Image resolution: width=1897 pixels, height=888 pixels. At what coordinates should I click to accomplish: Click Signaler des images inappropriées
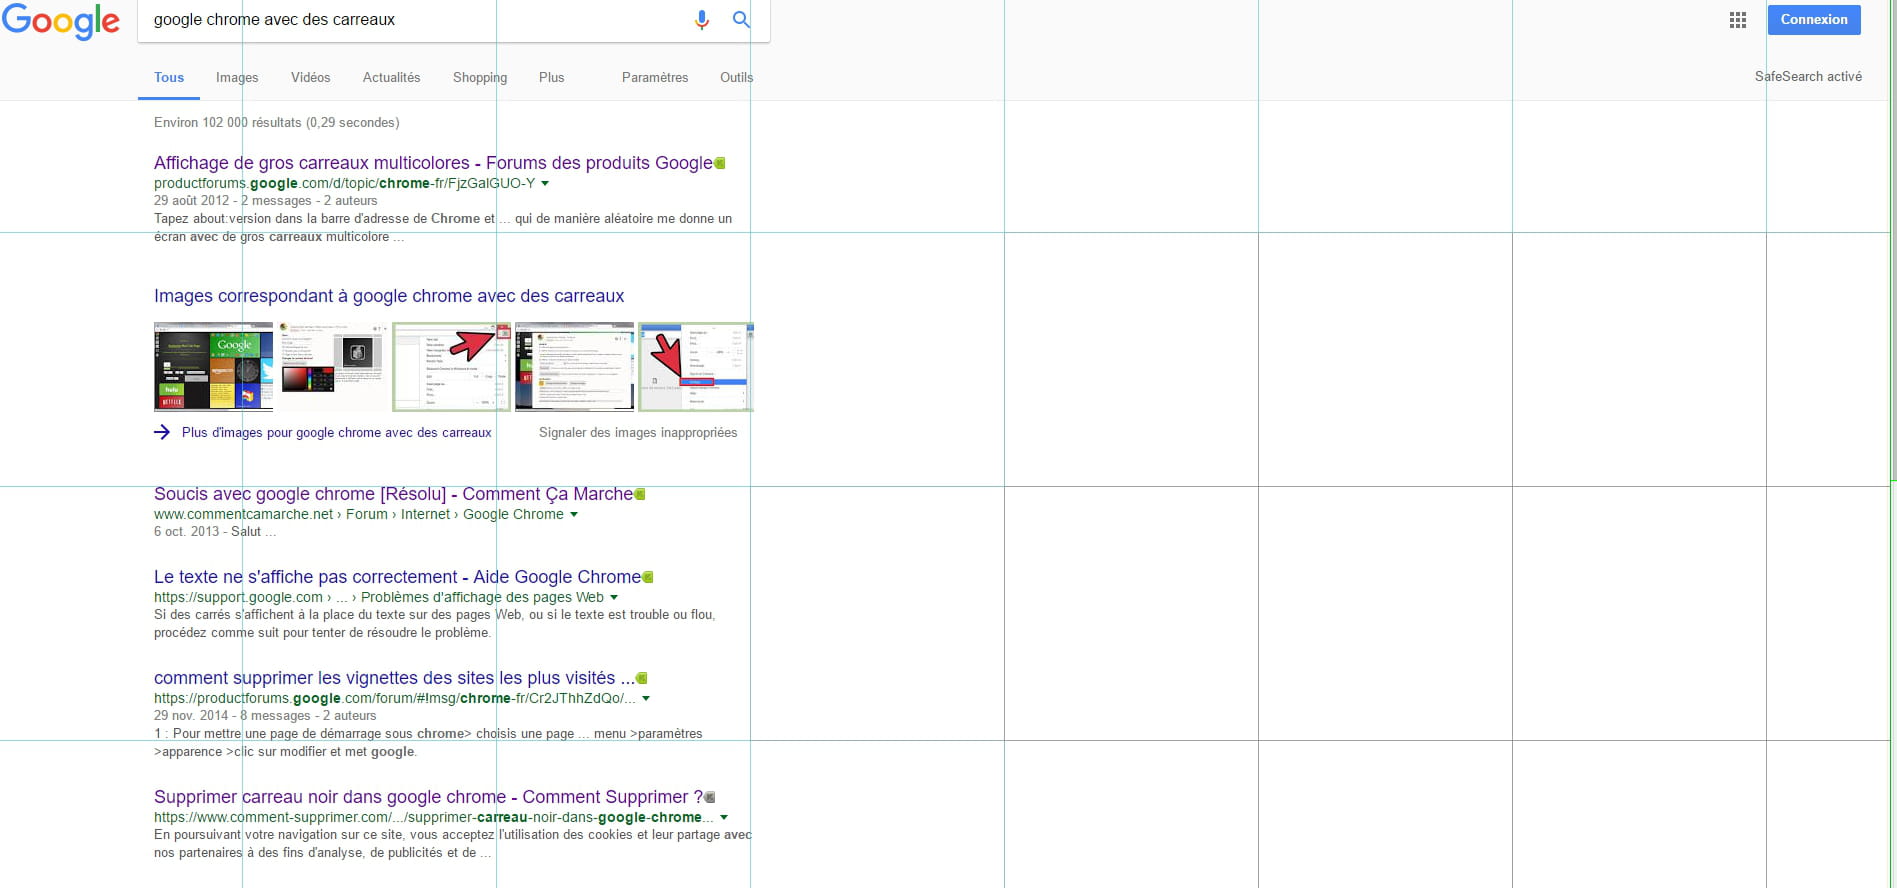638,432
